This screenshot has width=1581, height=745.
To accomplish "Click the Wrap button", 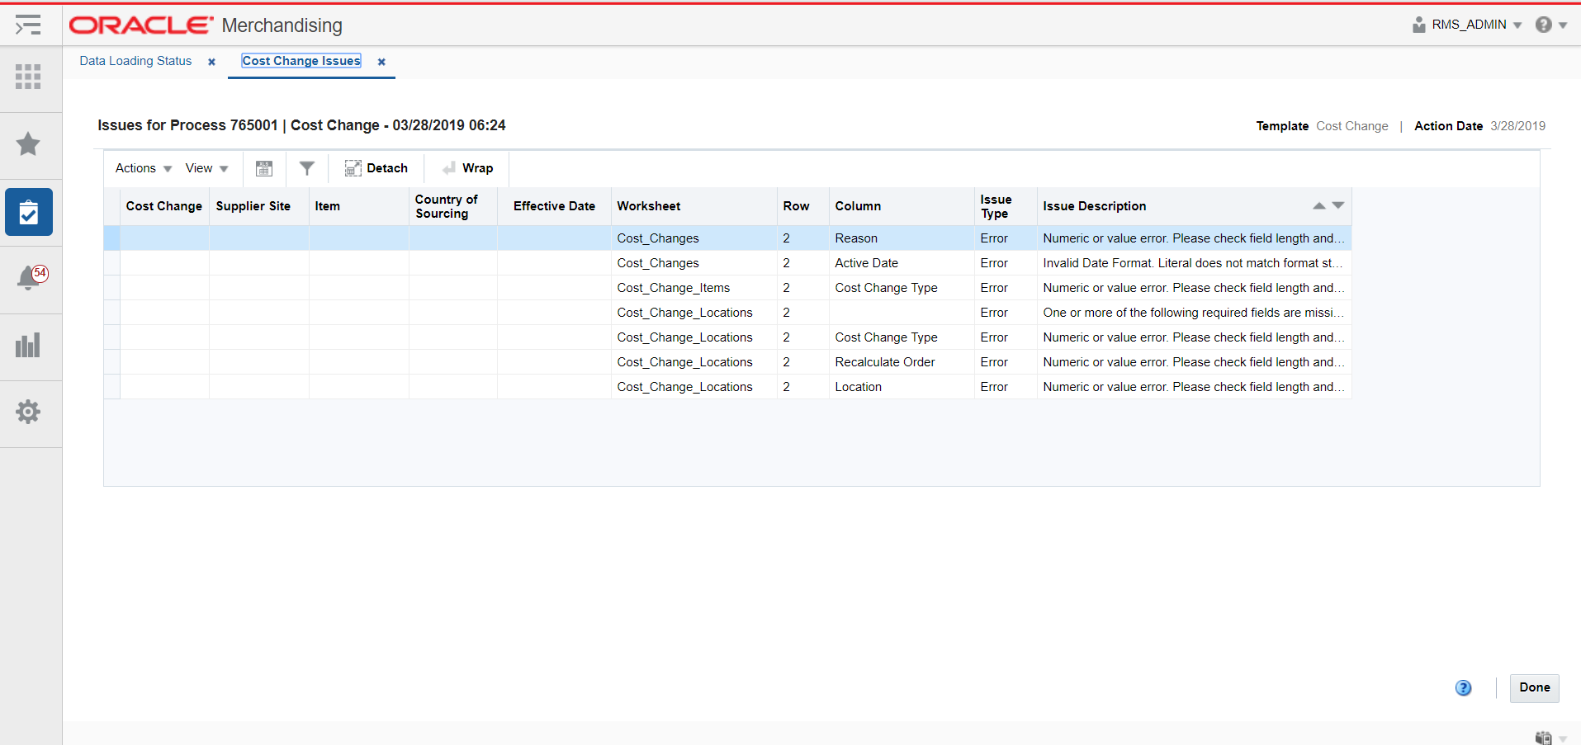I will tap(468, 169).
